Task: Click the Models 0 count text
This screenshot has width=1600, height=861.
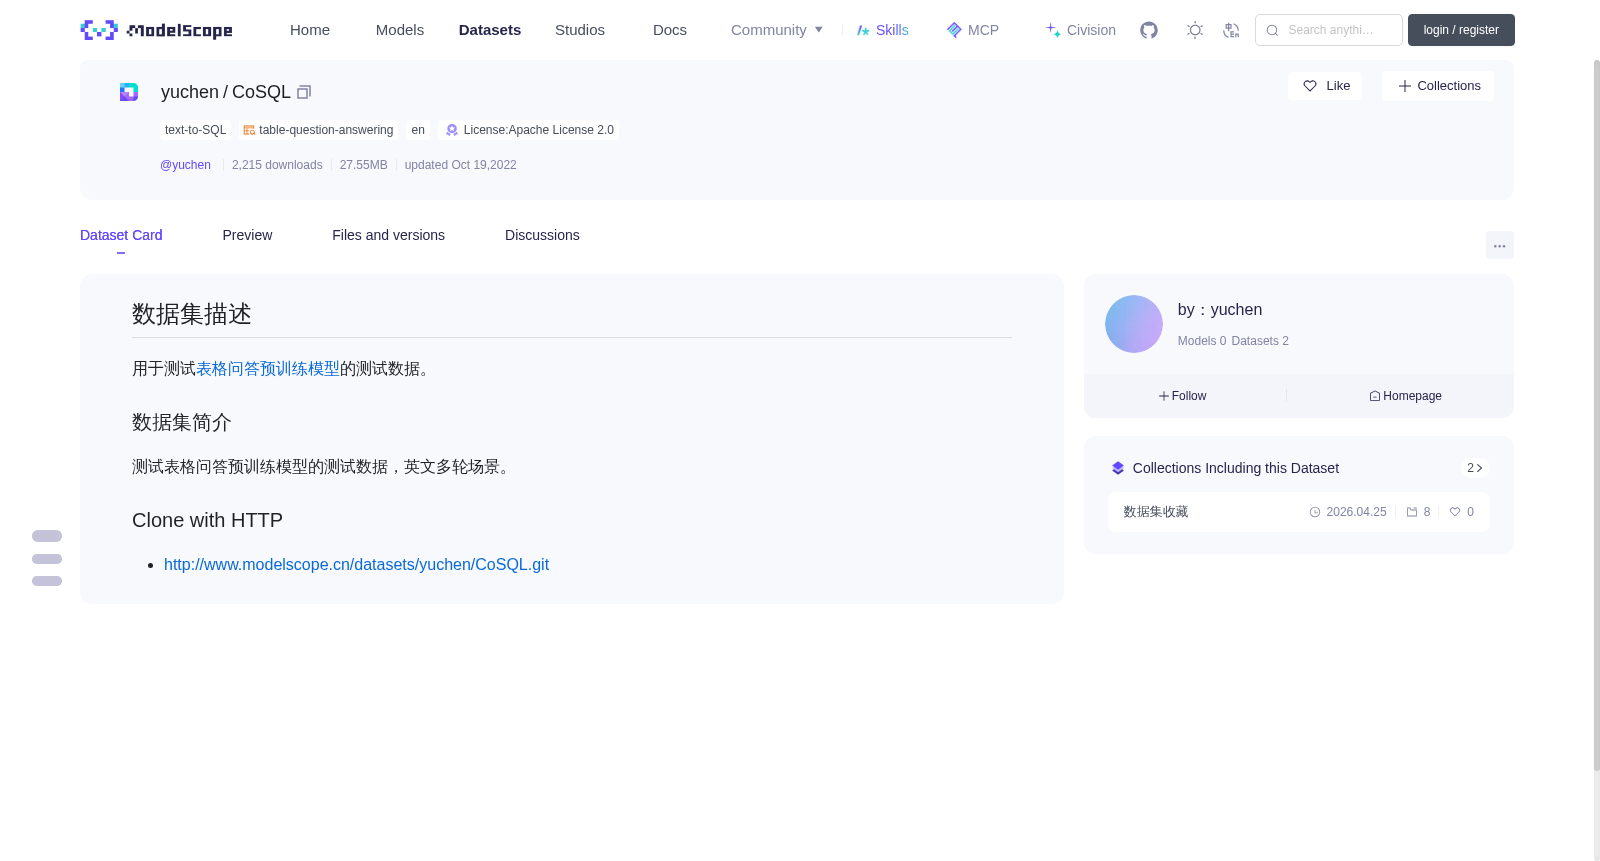Action: click(1202, 341)
